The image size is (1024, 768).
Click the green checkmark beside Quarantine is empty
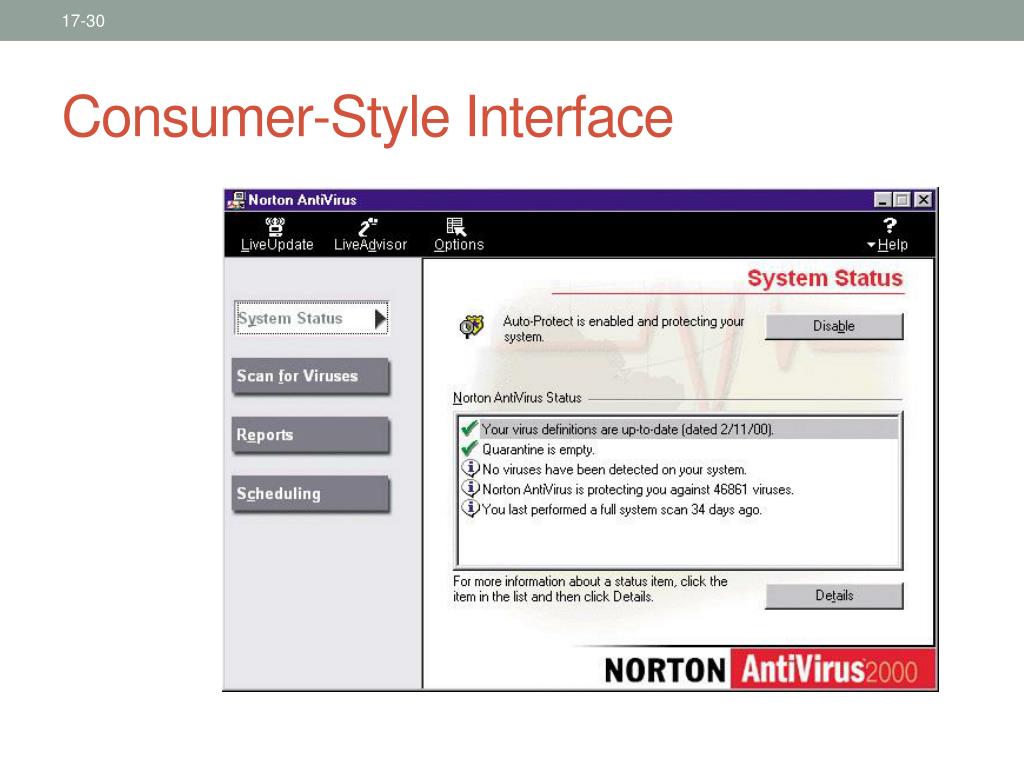pos(469,449)
